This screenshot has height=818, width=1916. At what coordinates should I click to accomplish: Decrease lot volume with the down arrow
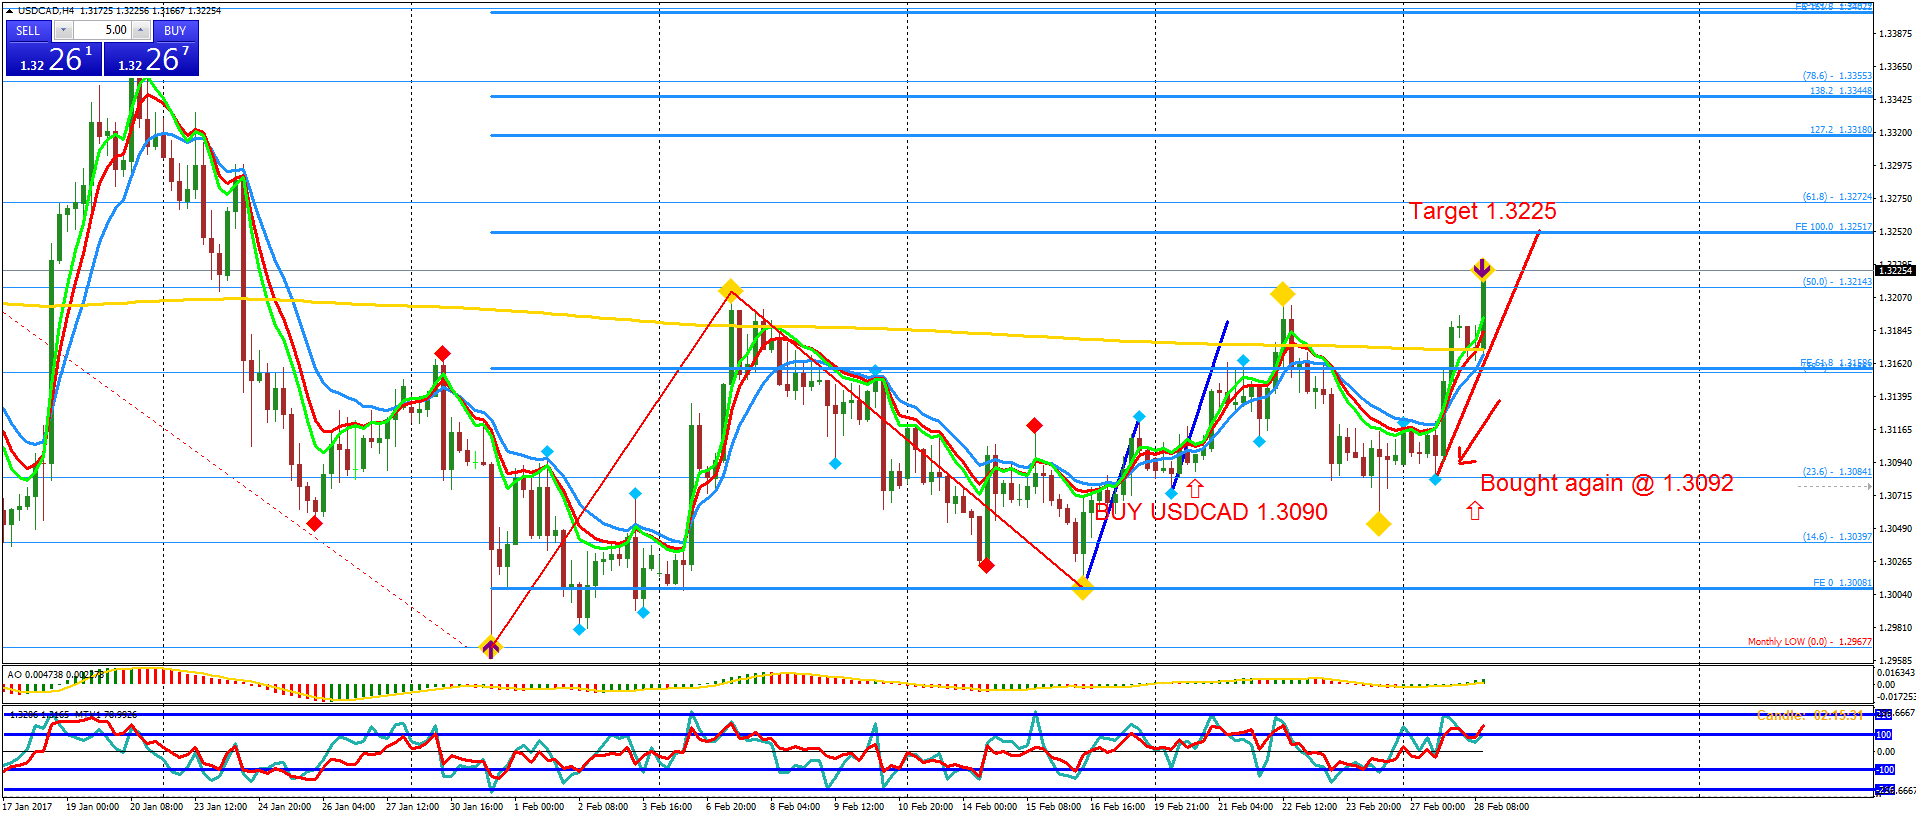click(x=62, y=31)
